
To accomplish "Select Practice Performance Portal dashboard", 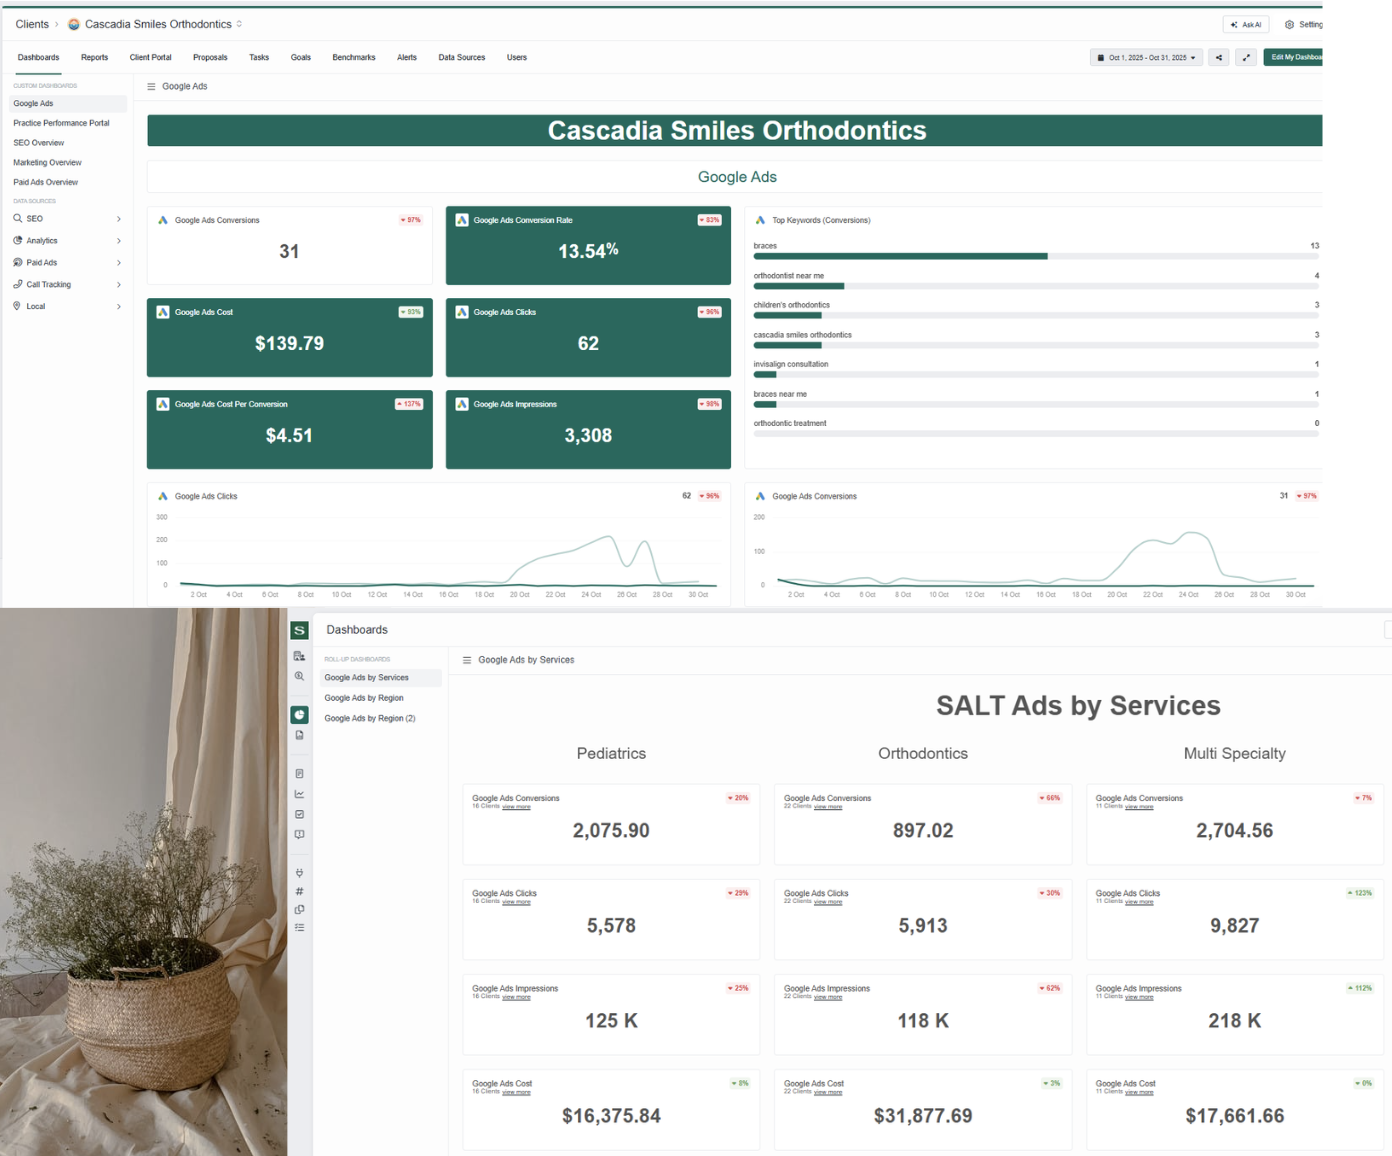I will pyautogui.click(x=62, y=123).
